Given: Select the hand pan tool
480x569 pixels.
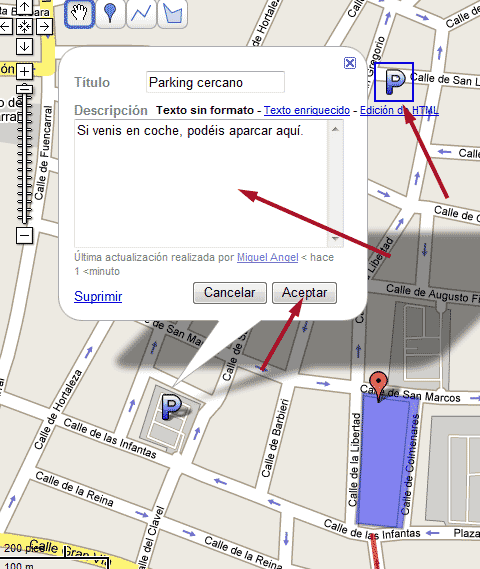Looking at the screenshot, I should point(79,14).
